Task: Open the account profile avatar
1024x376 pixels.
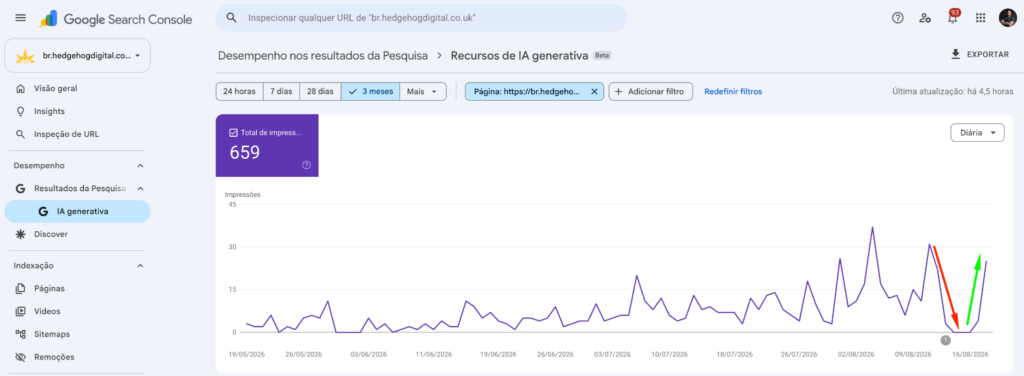Action: [x=1007, y=18]
